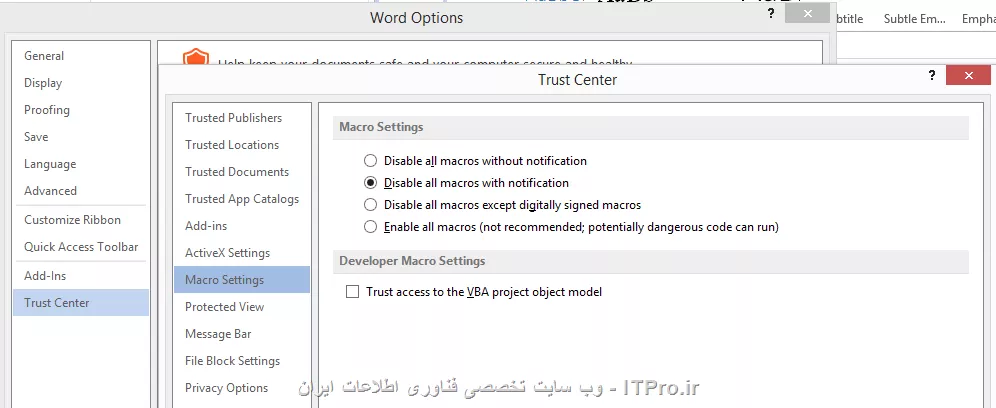Click the orange shield icon in Word Options
The width and height of the screenshot is (996, 408).
click(196, 57)
